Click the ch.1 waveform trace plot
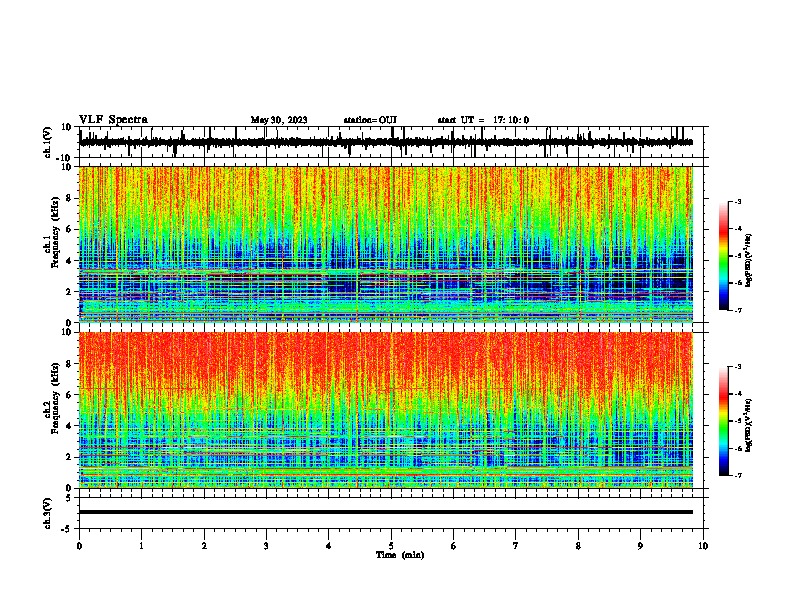The width and height of the screenshot is (792, 612). tap(386, 142)
